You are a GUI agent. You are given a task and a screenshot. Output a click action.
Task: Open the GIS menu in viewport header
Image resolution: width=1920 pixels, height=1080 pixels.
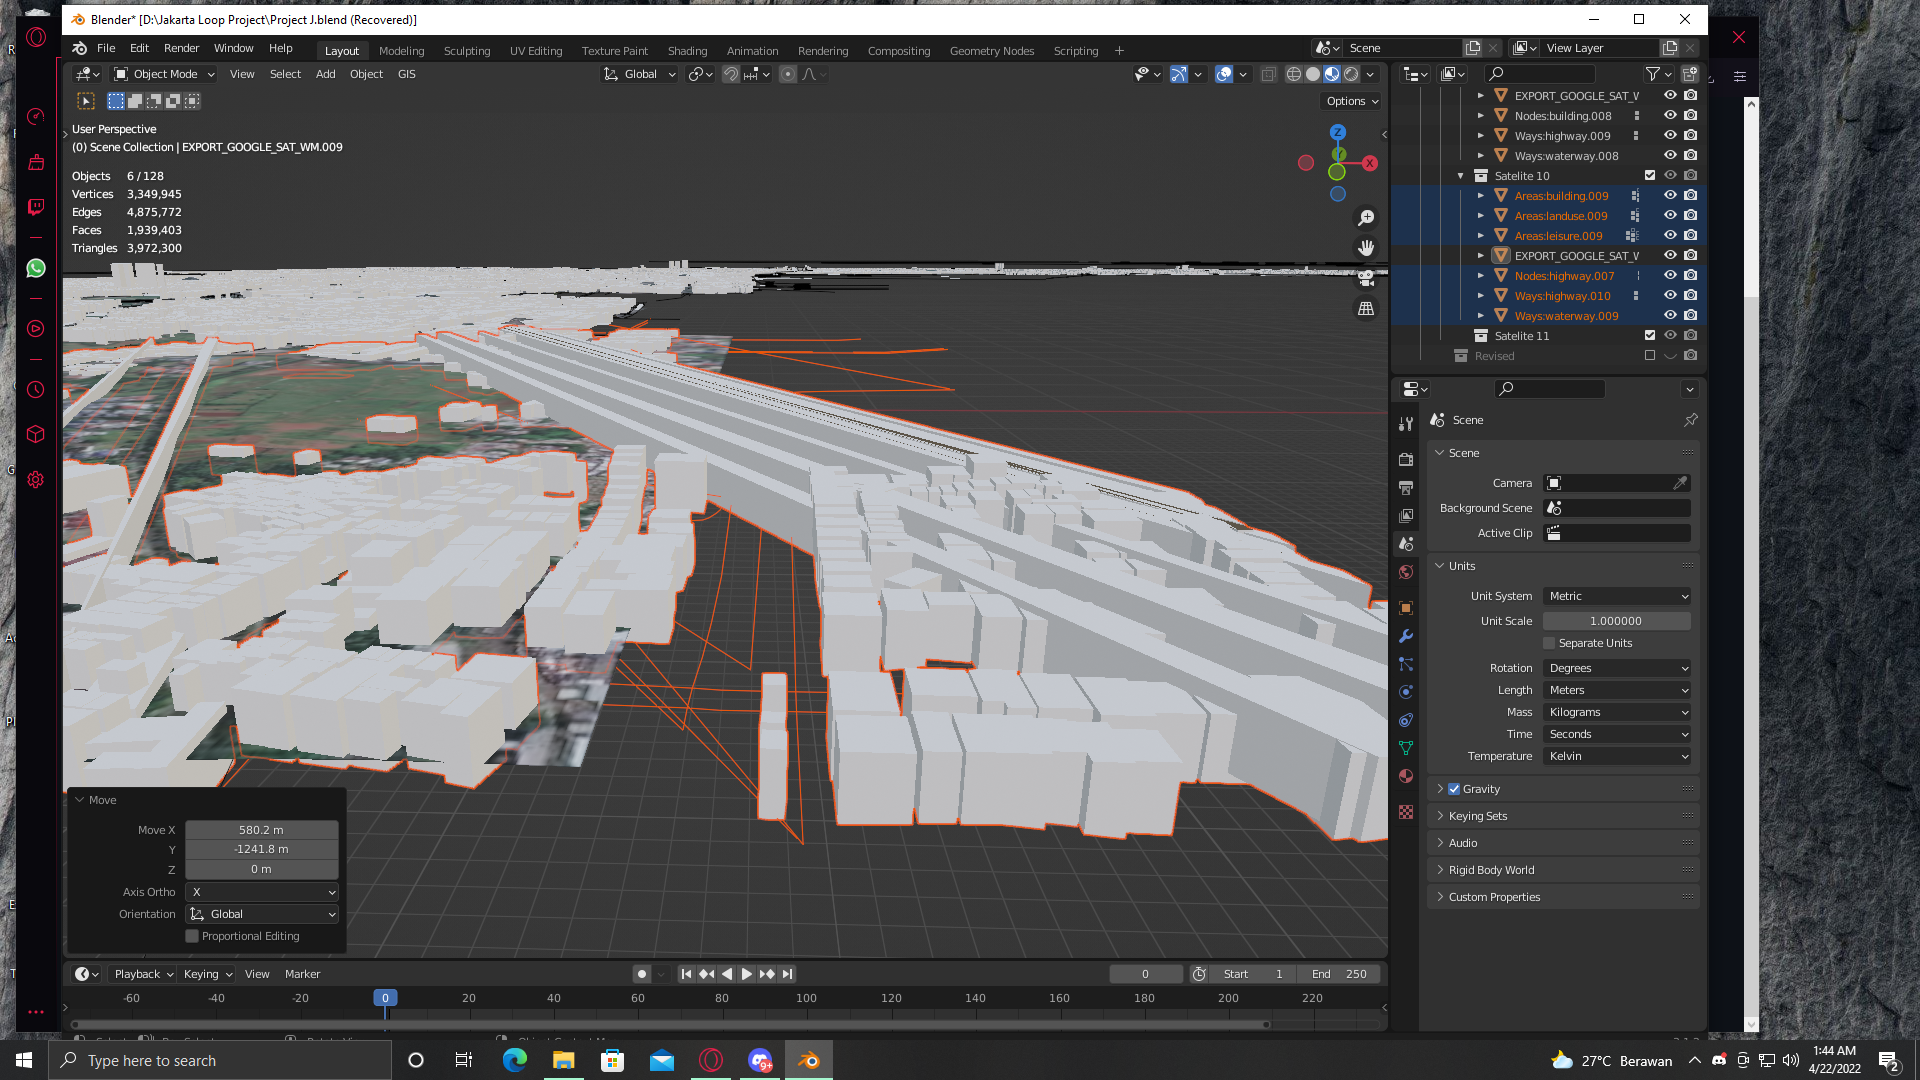click(406, 74)
